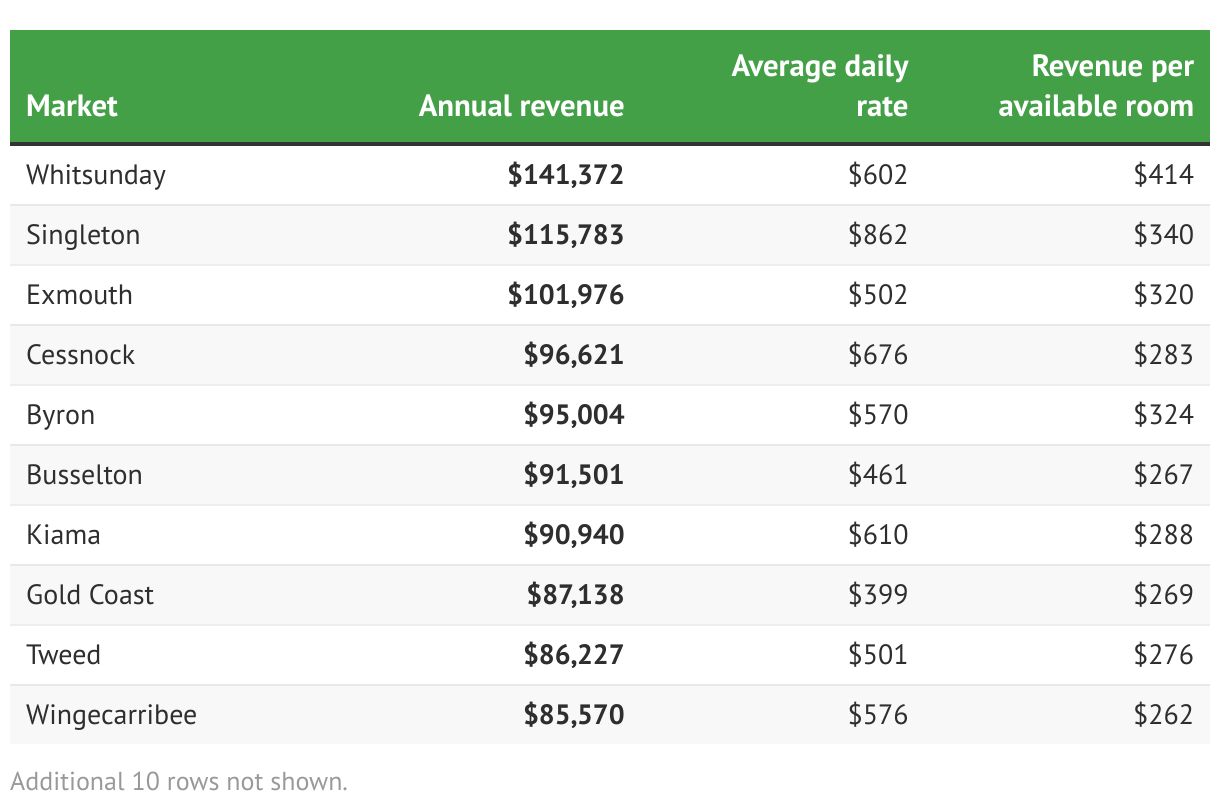
Task: Select Exmouth's $320 revenue per room
Action: click(x=1163, y=295)
